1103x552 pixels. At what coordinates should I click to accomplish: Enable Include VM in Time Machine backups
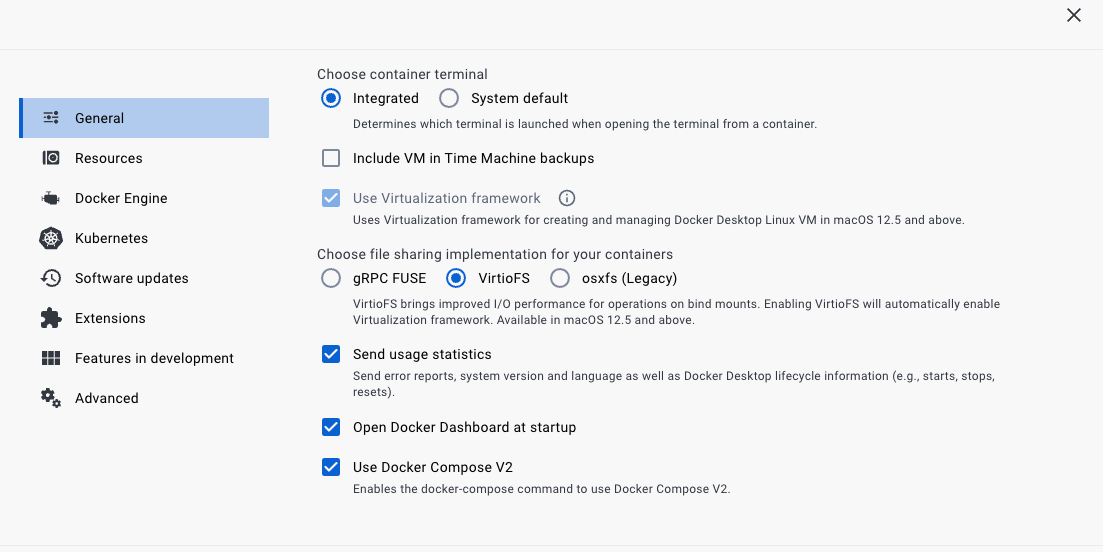[x=331, y=158]
